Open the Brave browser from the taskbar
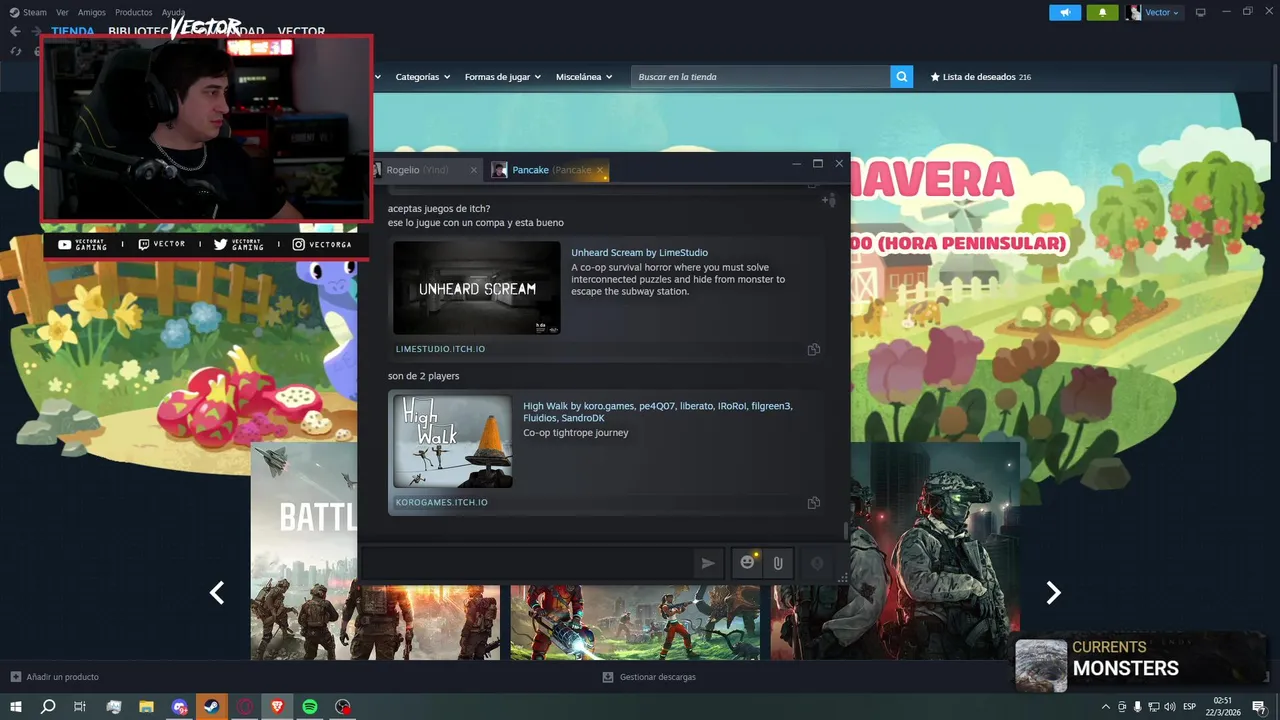1280x720 pixels. 277,707
